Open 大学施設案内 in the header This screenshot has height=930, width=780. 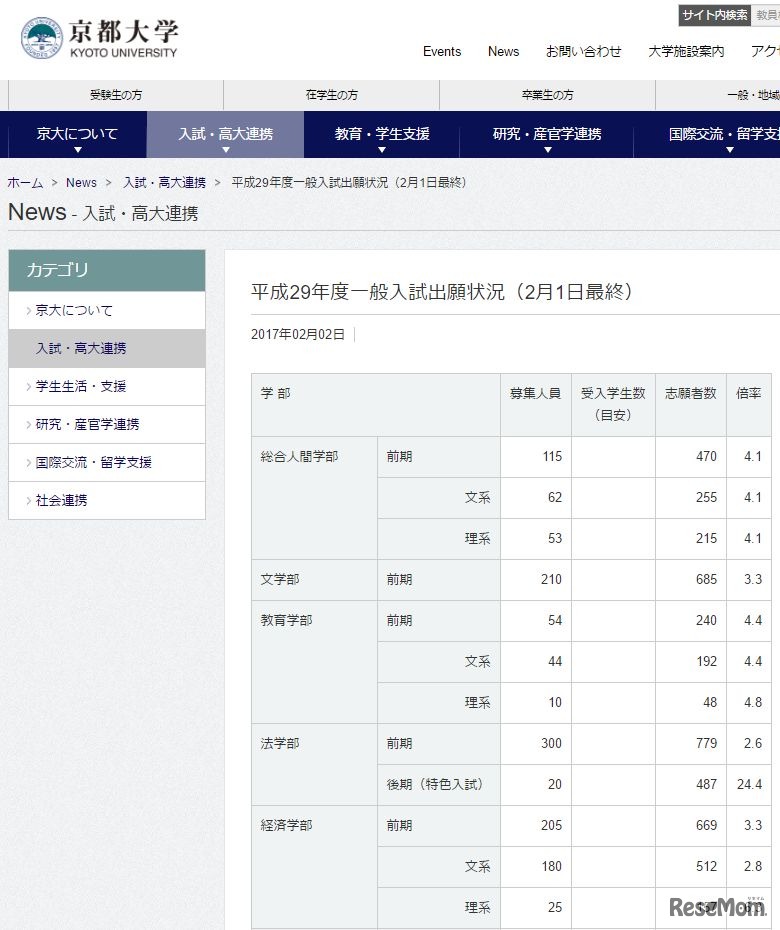[686, 52]
